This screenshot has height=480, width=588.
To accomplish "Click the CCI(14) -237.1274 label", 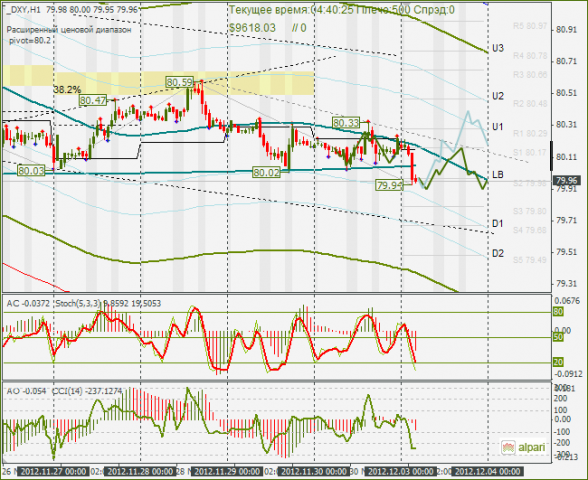I will point(87,391).
